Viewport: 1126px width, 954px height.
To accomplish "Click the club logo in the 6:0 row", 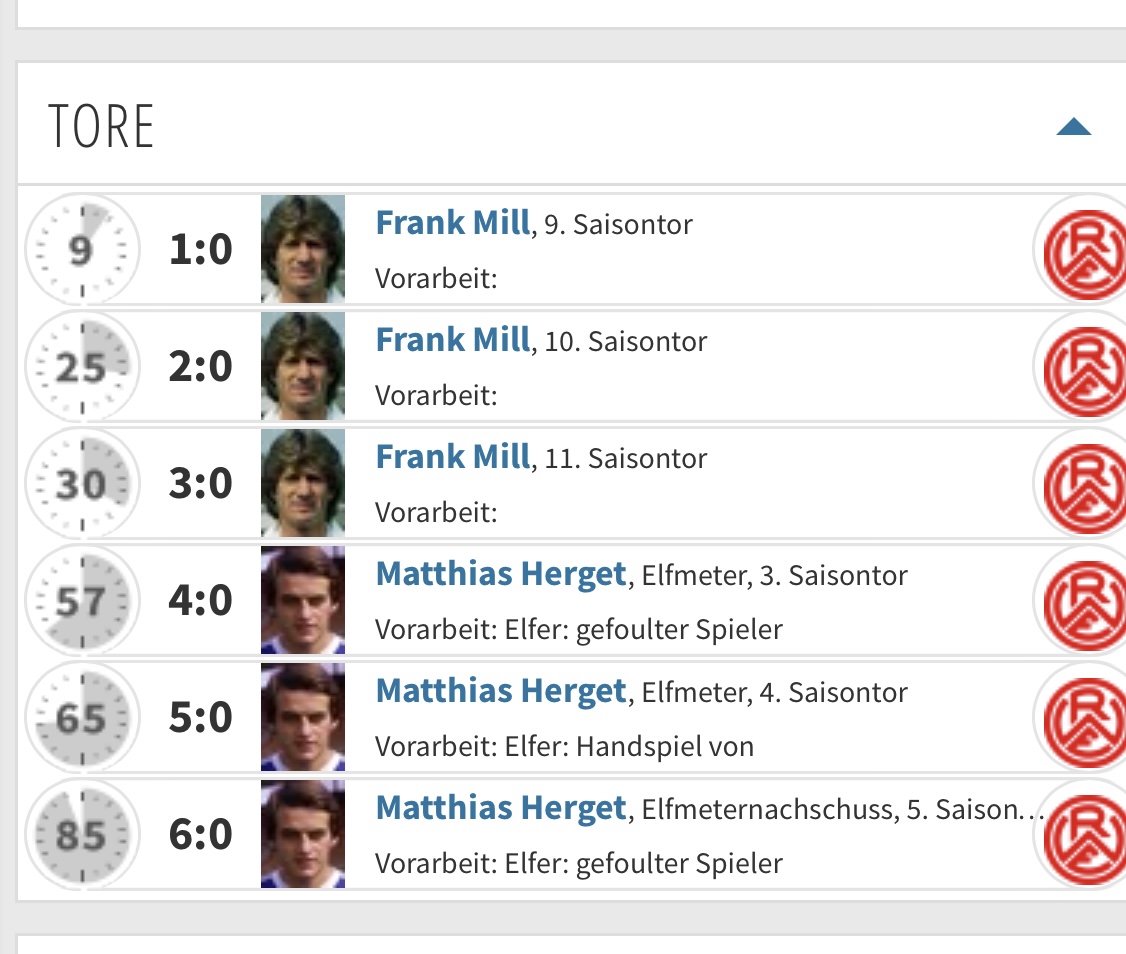I will (1081, 834).
